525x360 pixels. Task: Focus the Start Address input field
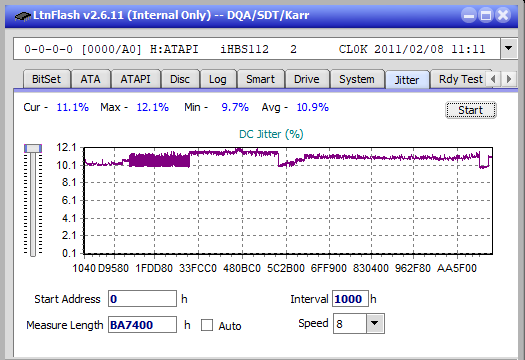[x=142, y=299]
